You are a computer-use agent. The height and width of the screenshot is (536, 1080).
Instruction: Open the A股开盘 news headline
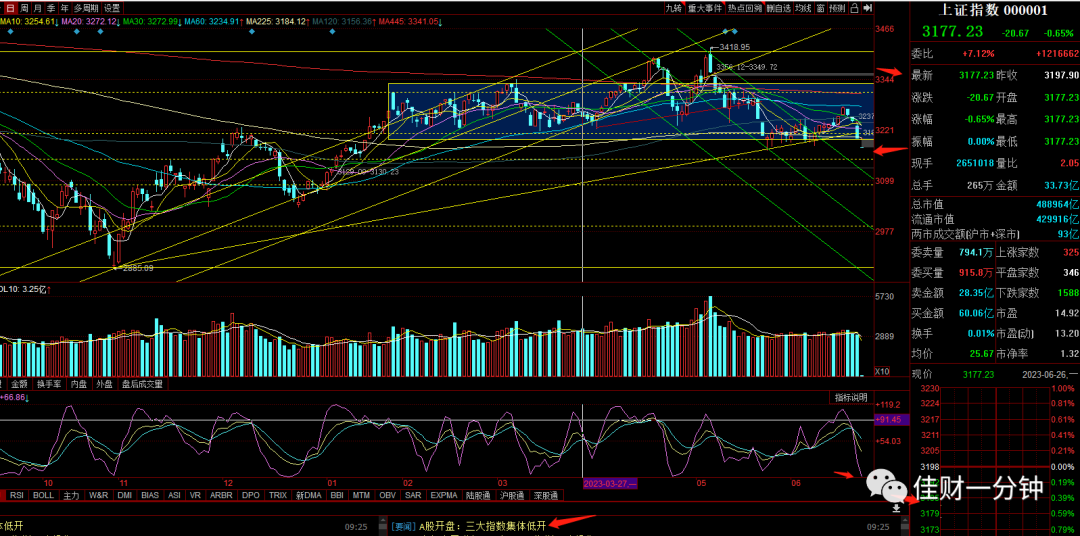482,526
